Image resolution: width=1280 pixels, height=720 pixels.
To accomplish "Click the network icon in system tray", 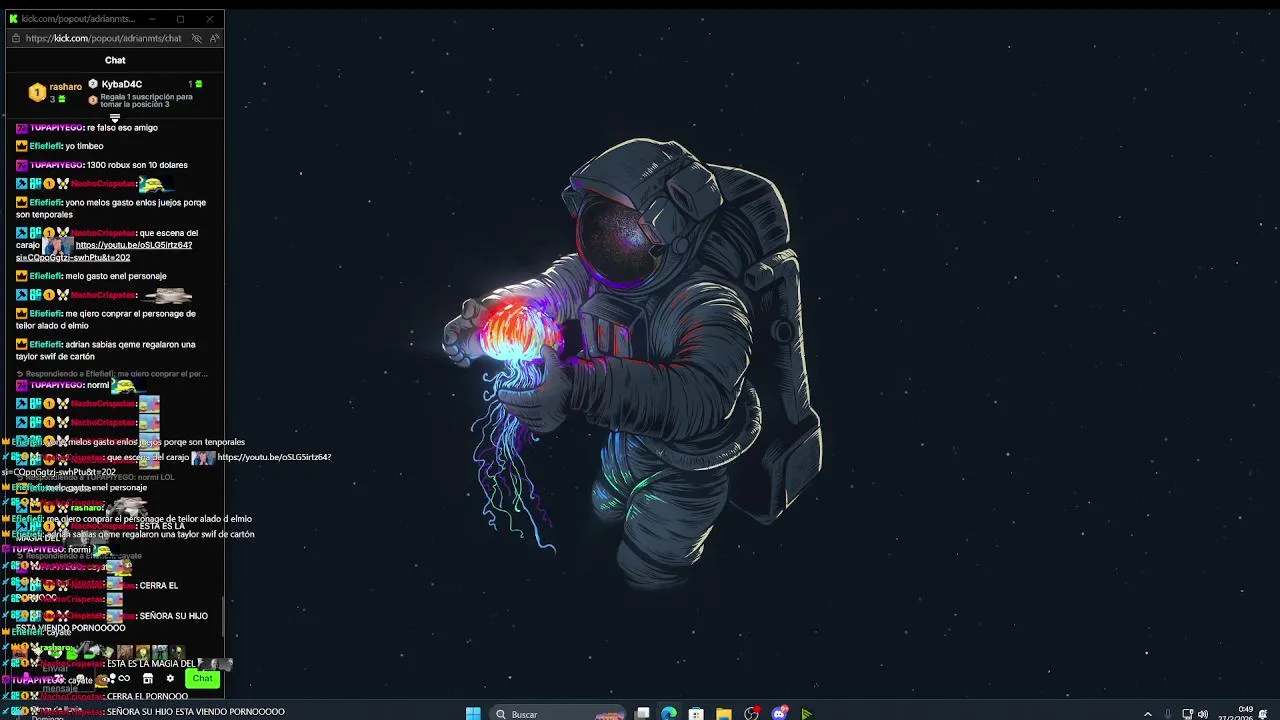I will (1187, 714).
